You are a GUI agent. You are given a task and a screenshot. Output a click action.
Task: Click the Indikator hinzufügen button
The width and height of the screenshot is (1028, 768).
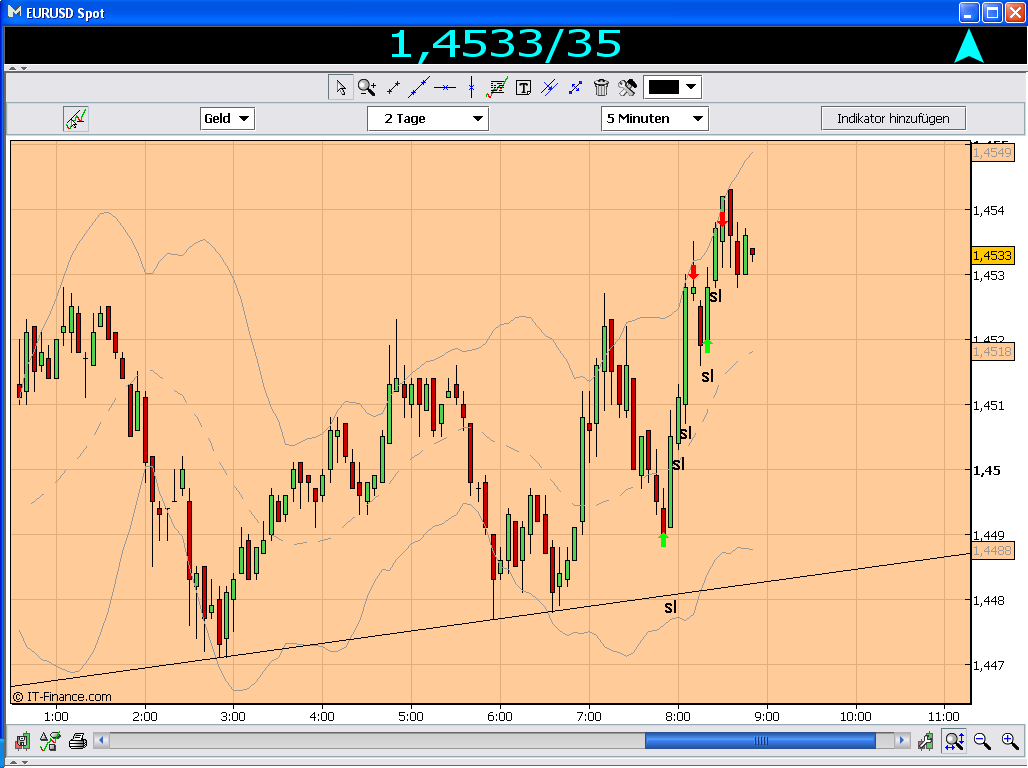[x=893, y=119]
